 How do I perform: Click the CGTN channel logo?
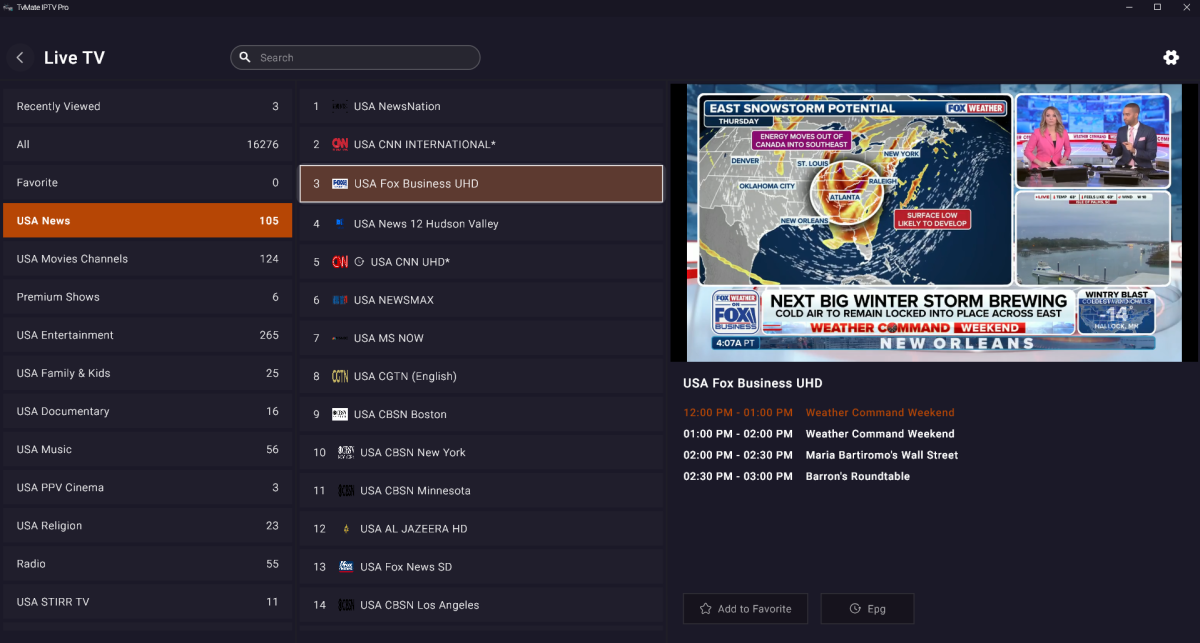click(x=340, y=377)
